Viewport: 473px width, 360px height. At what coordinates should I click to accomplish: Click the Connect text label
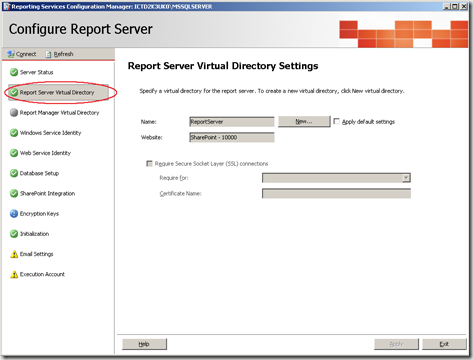[26, 54]
